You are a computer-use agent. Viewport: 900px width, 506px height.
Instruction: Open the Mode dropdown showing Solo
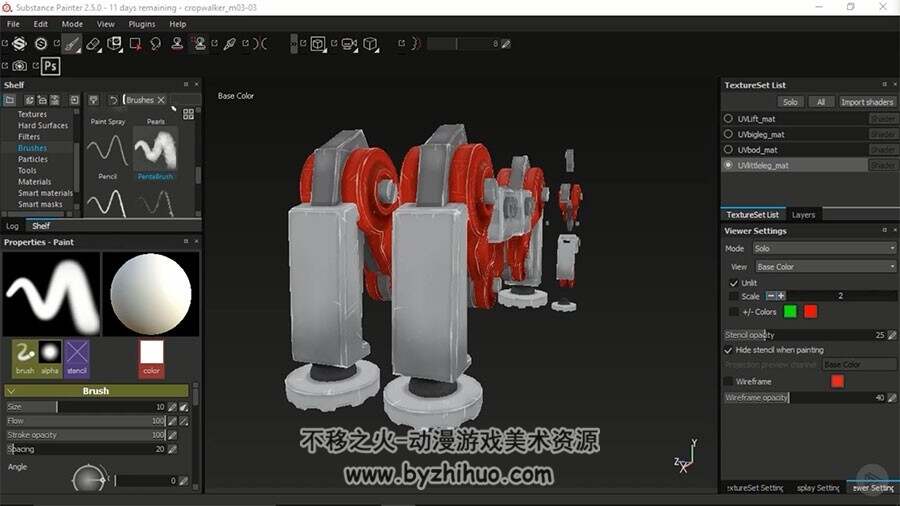[x=824, y=248]
